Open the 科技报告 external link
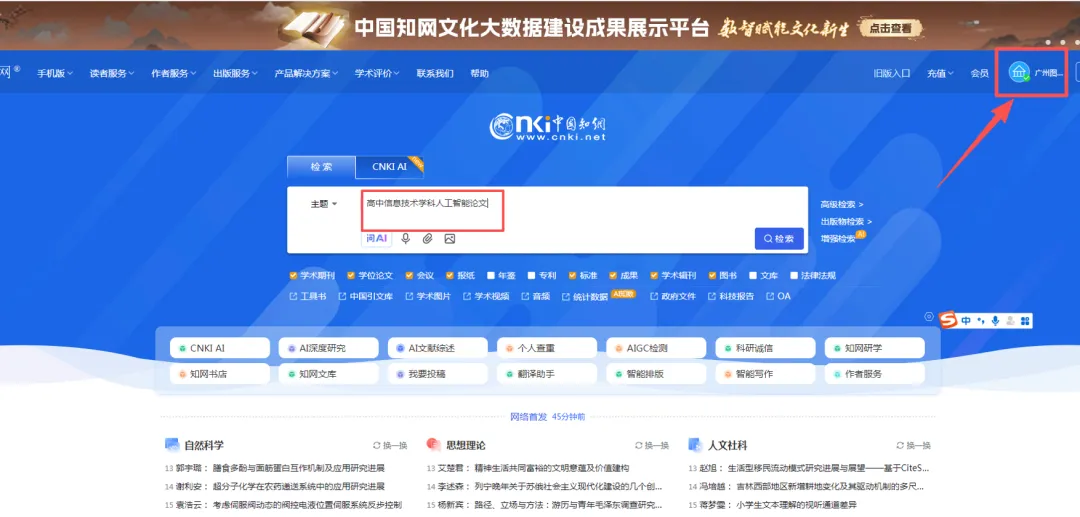Screen dimensions: 1080x517 click(731, 296)
